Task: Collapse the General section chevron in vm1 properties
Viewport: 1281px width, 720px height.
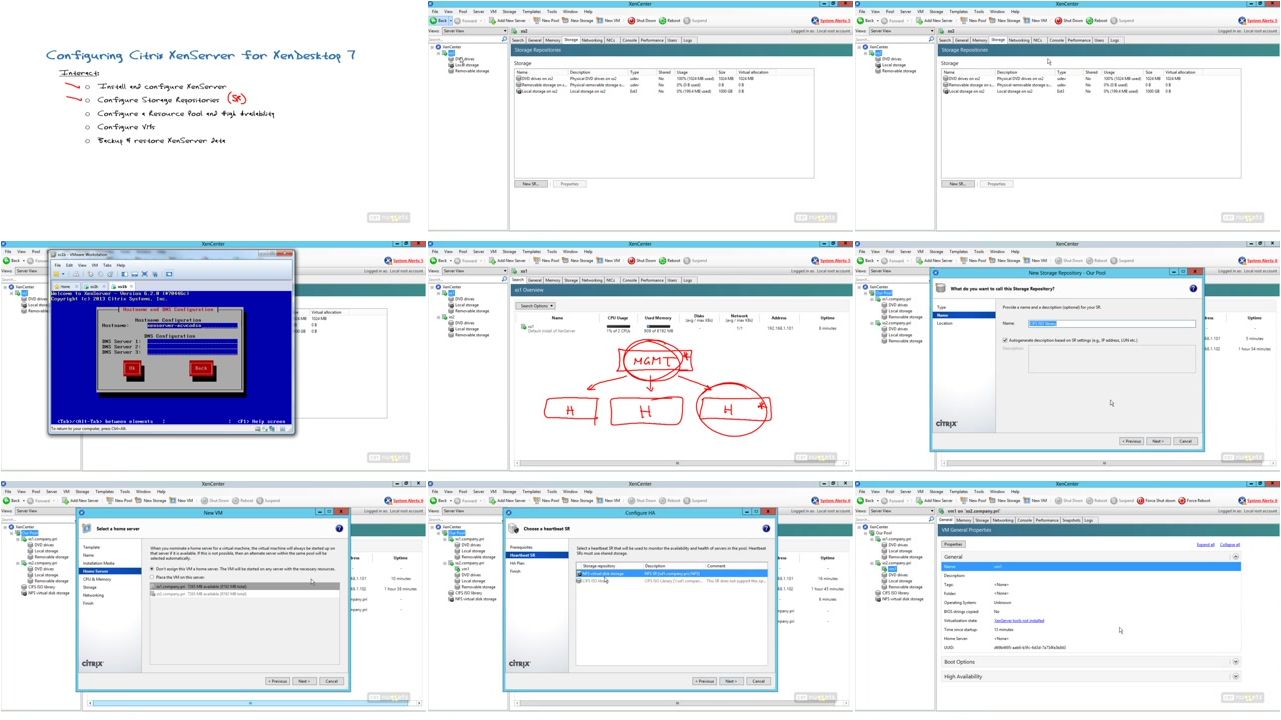Action: coord(1236,557)
